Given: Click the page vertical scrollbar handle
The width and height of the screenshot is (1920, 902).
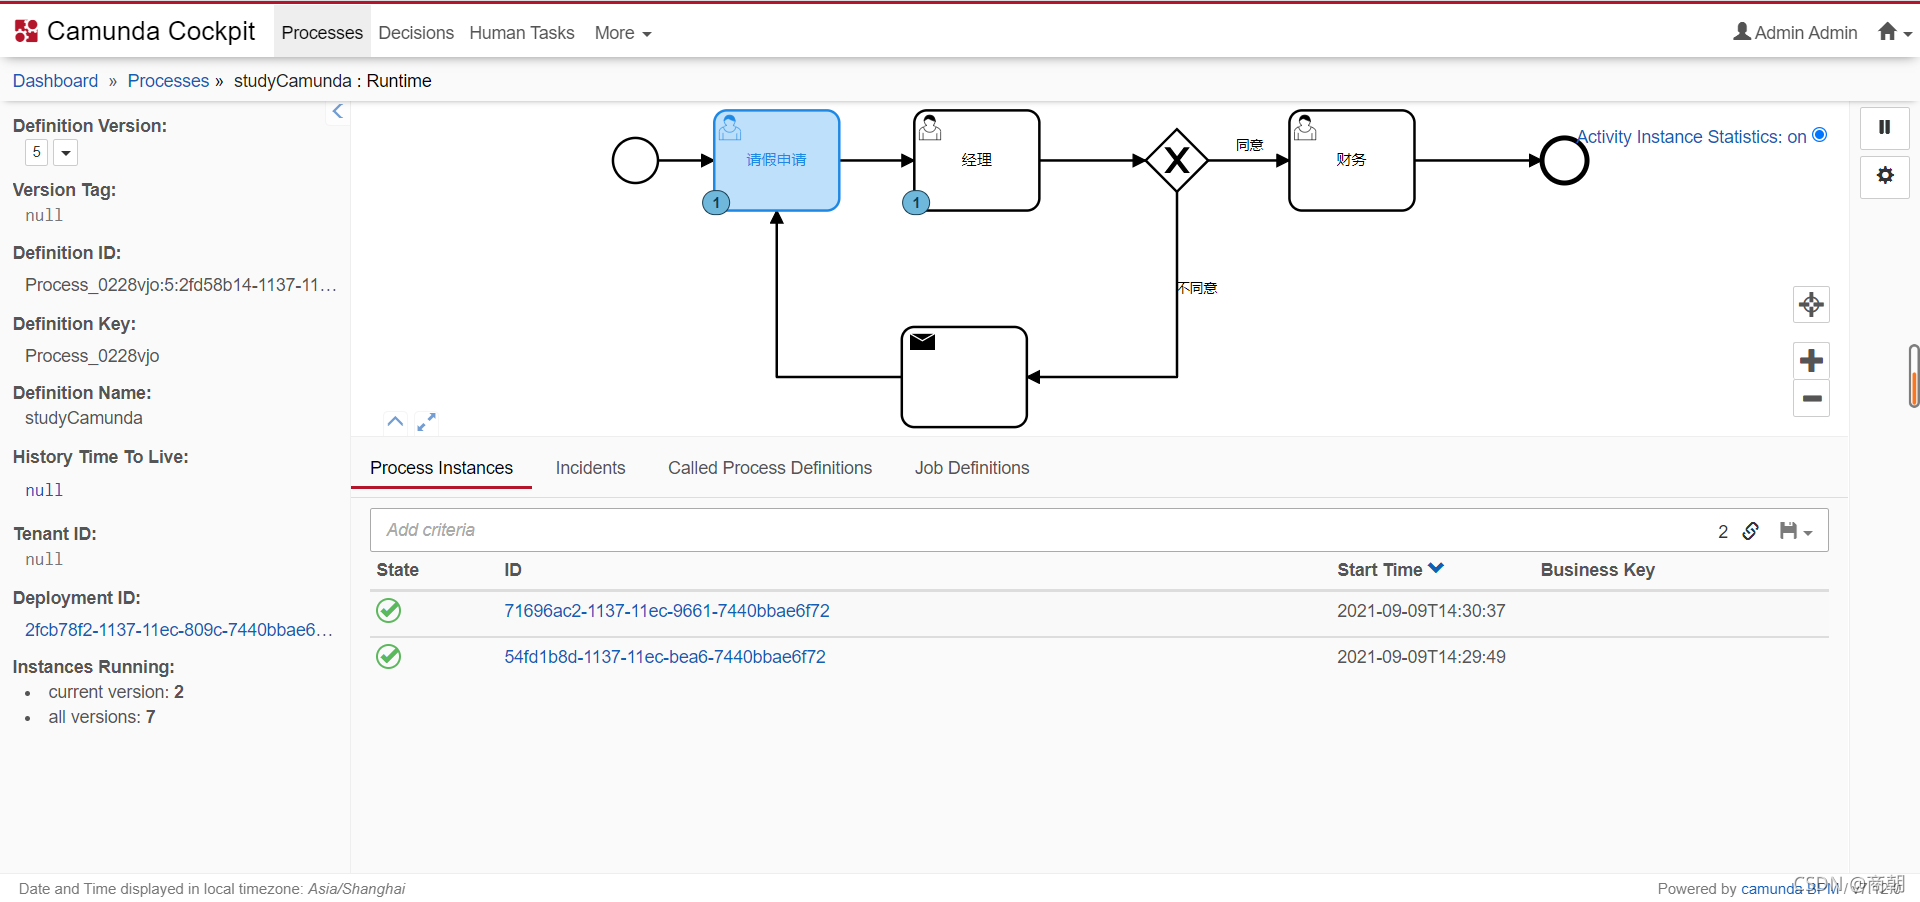Looking at the screenshot, I should coord(1914,376).
